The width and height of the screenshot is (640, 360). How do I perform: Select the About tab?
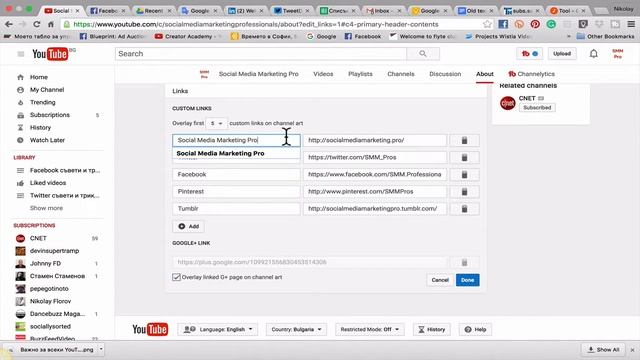tap(484, 74)
